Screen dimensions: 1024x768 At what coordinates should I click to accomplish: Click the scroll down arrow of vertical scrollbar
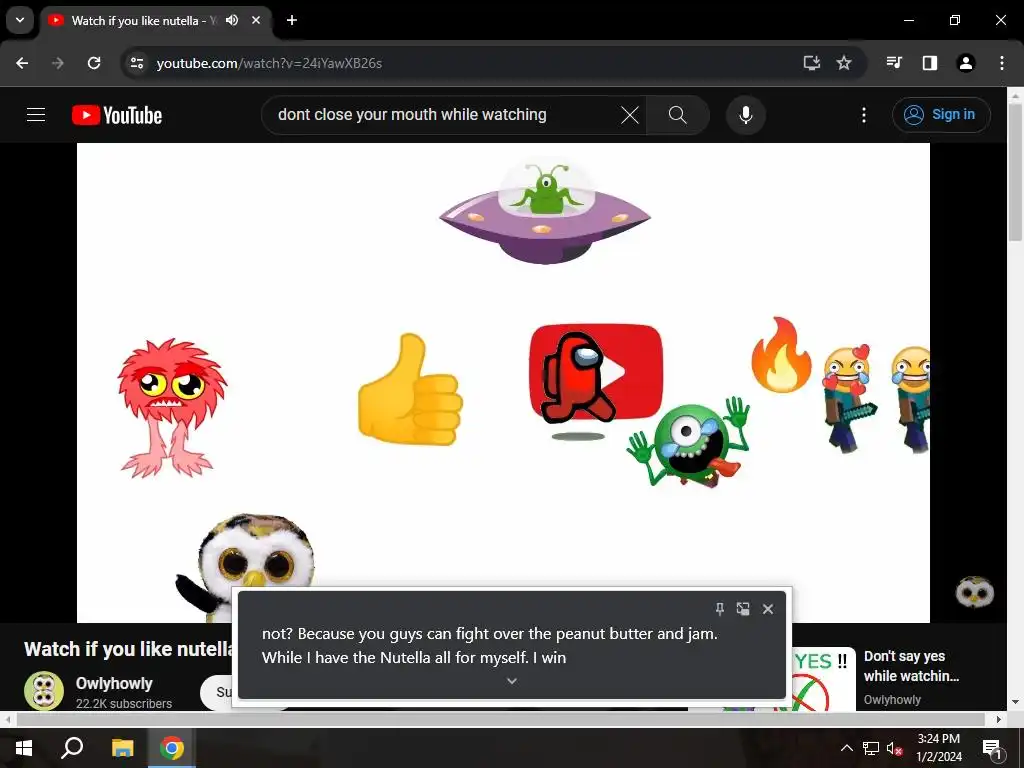pyautogui.click(x=1015, y=703)
